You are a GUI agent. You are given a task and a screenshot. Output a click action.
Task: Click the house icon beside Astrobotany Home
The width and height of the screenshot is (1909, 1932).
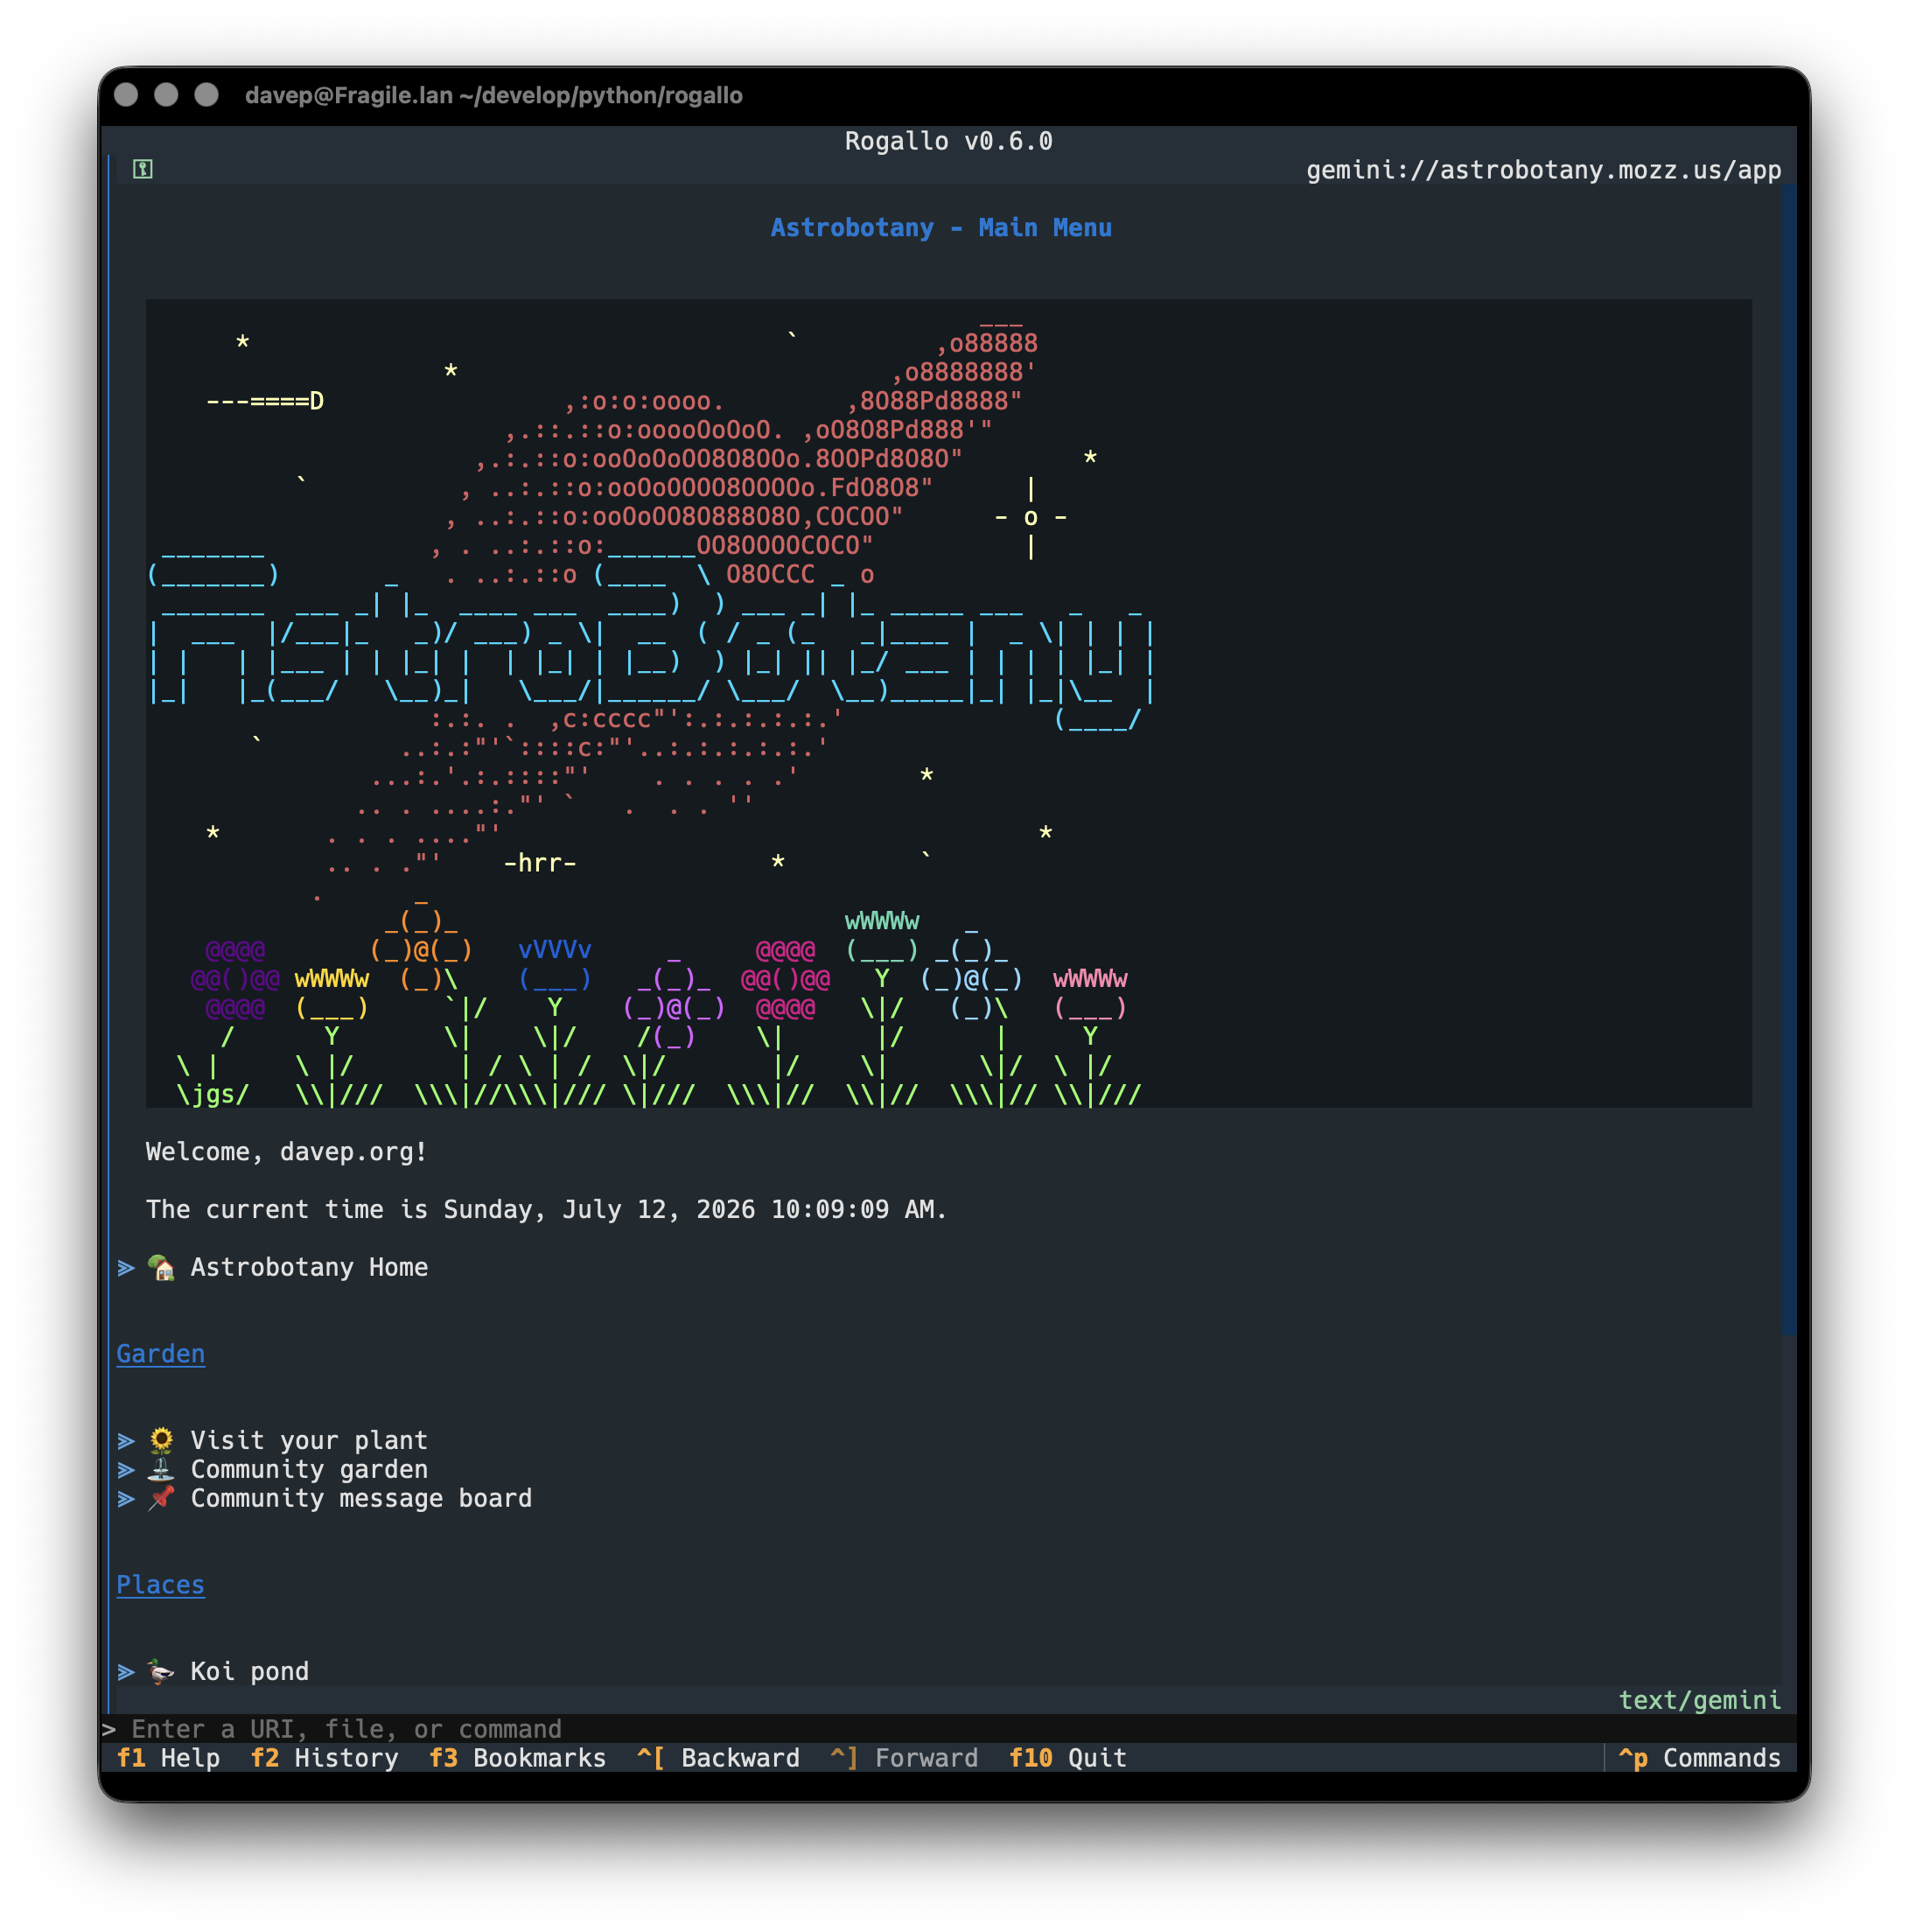point(161,1267)
